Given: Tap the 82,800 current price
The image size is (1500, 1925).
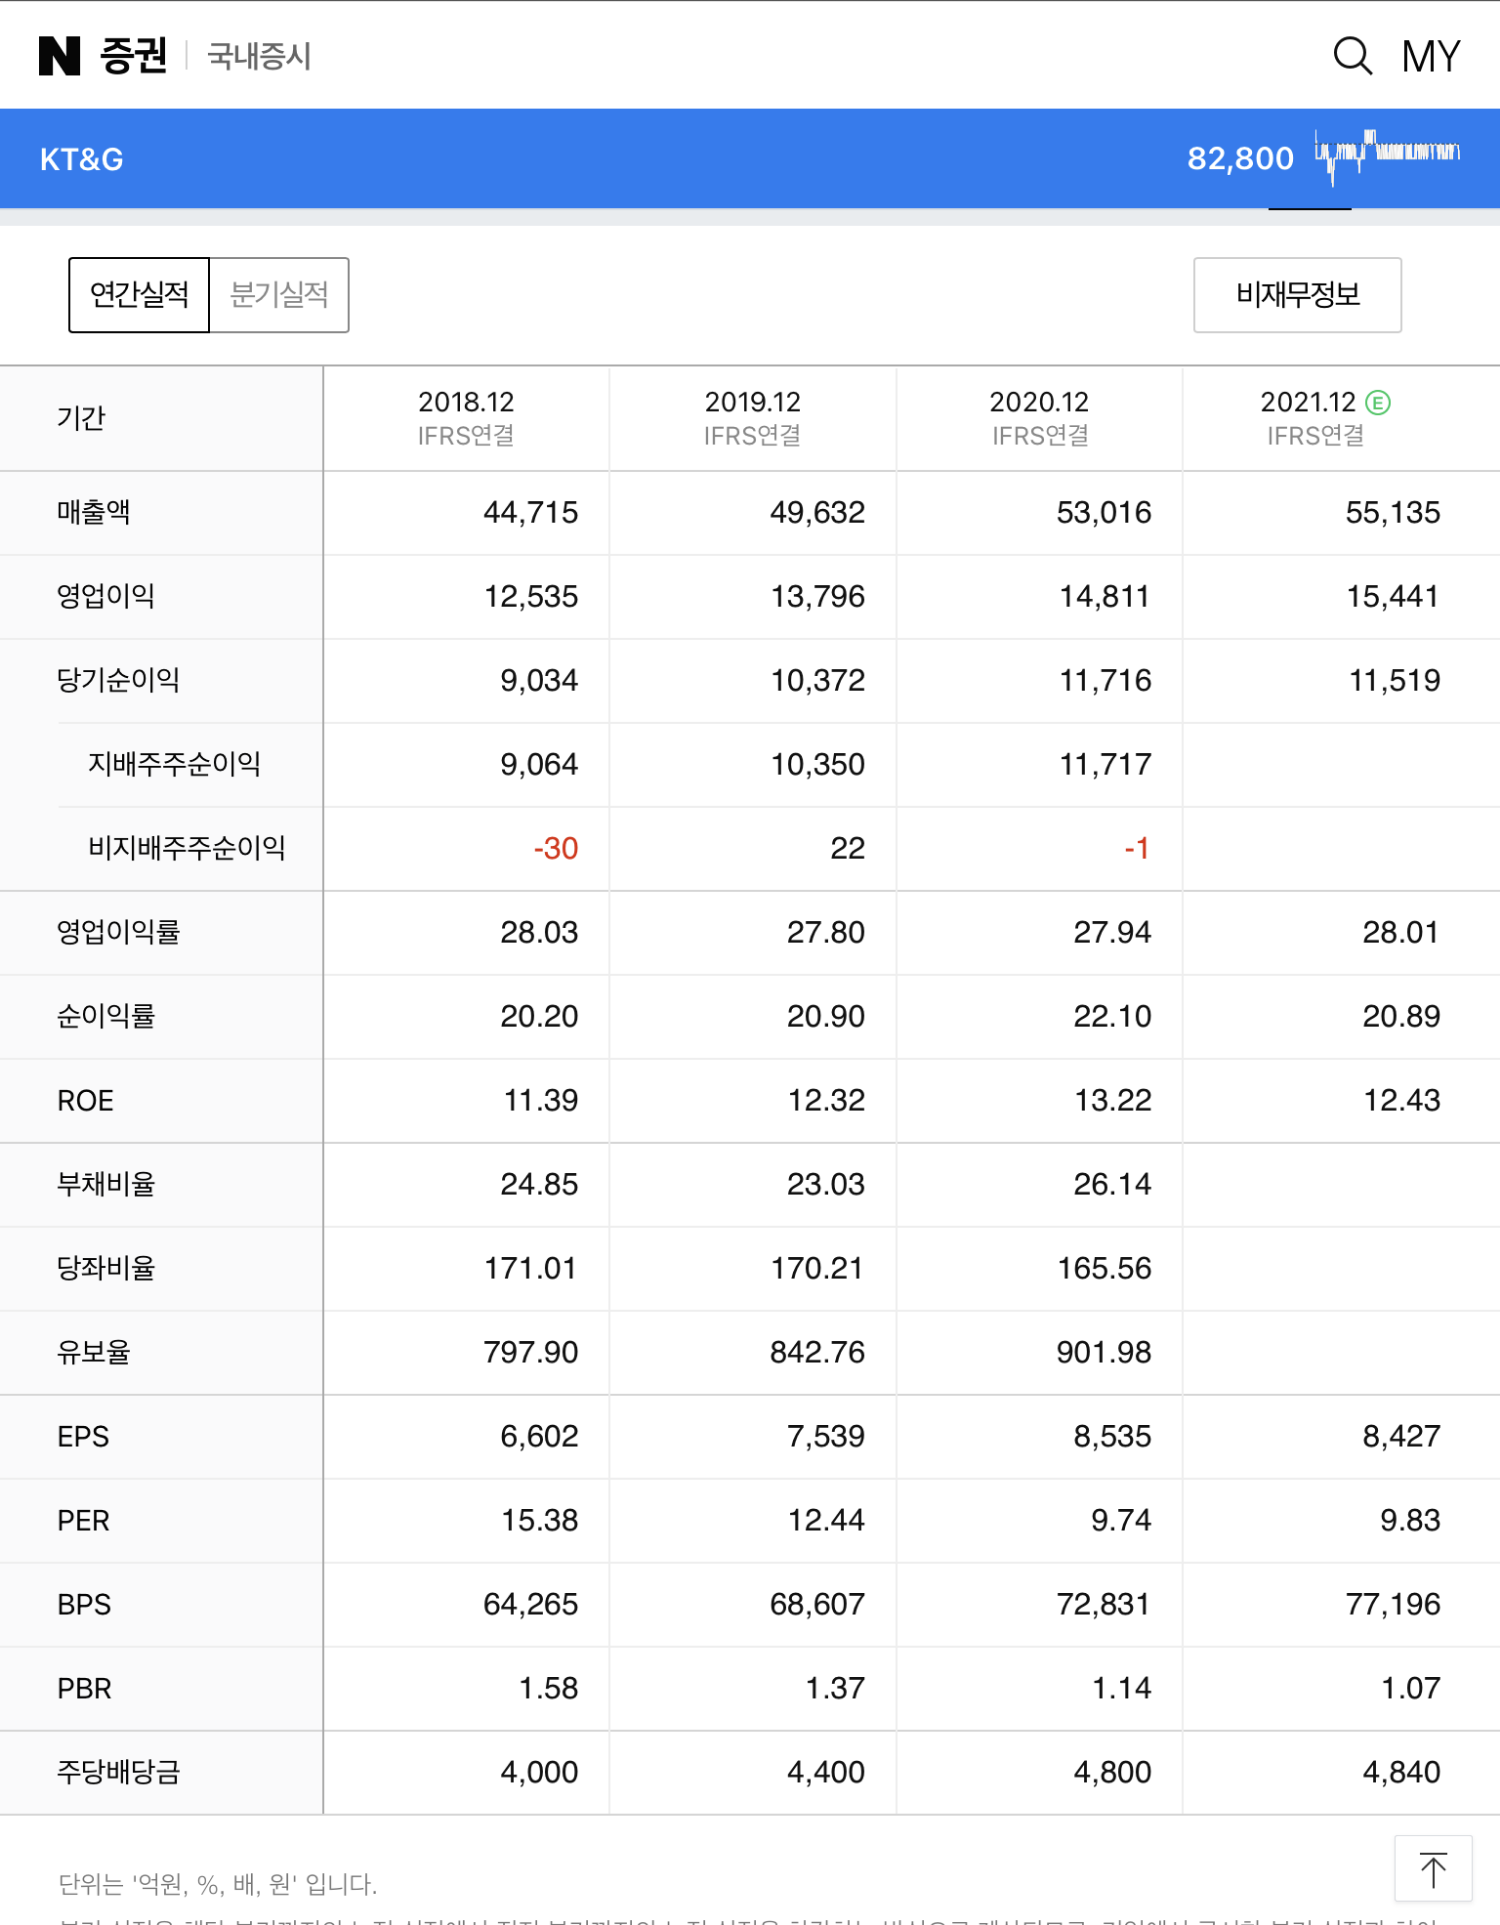Looking at the screenshot, I should click(x=1240, y=158).
